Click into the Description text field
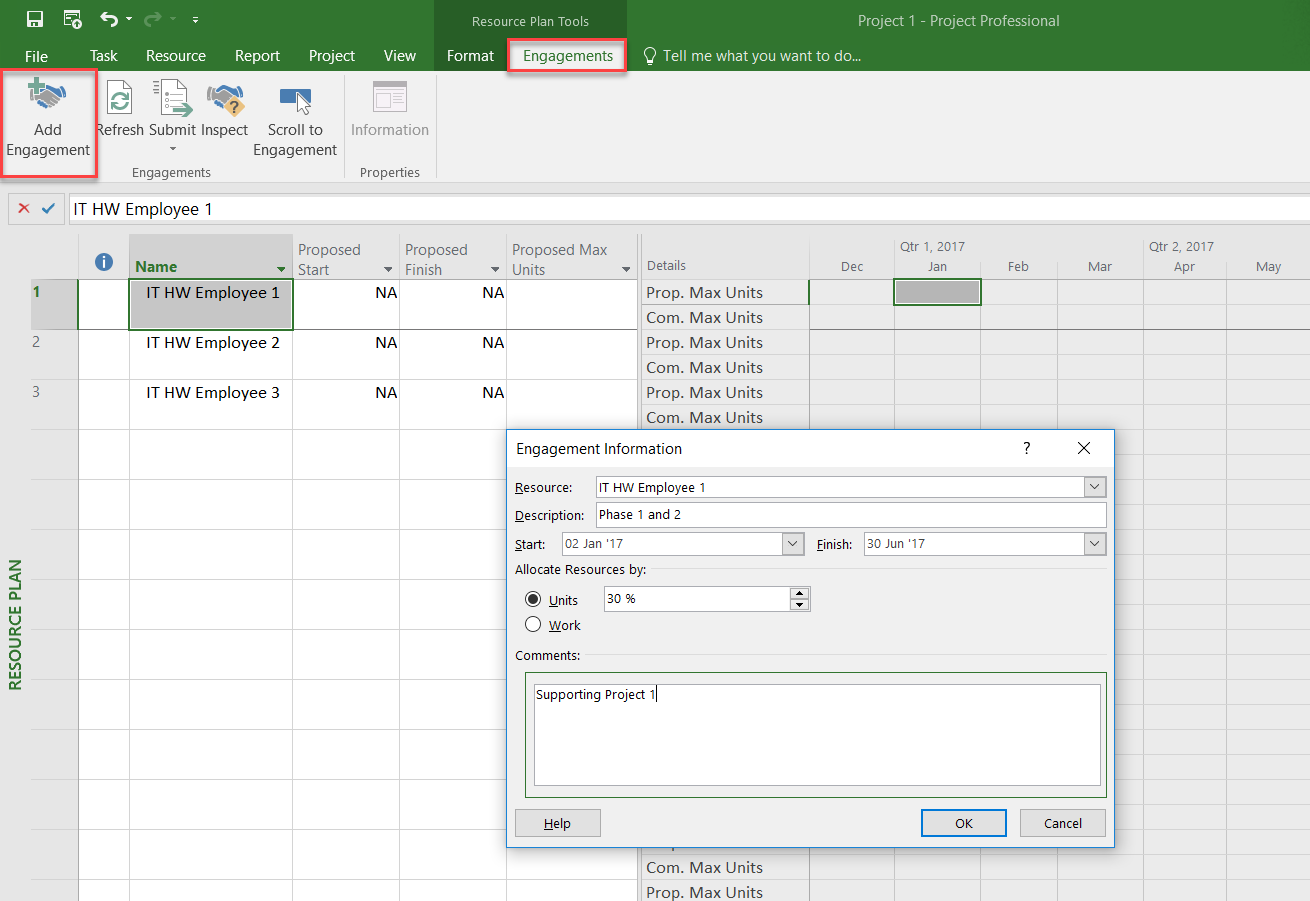1310x901 pixels. click(x=850, y=515)
